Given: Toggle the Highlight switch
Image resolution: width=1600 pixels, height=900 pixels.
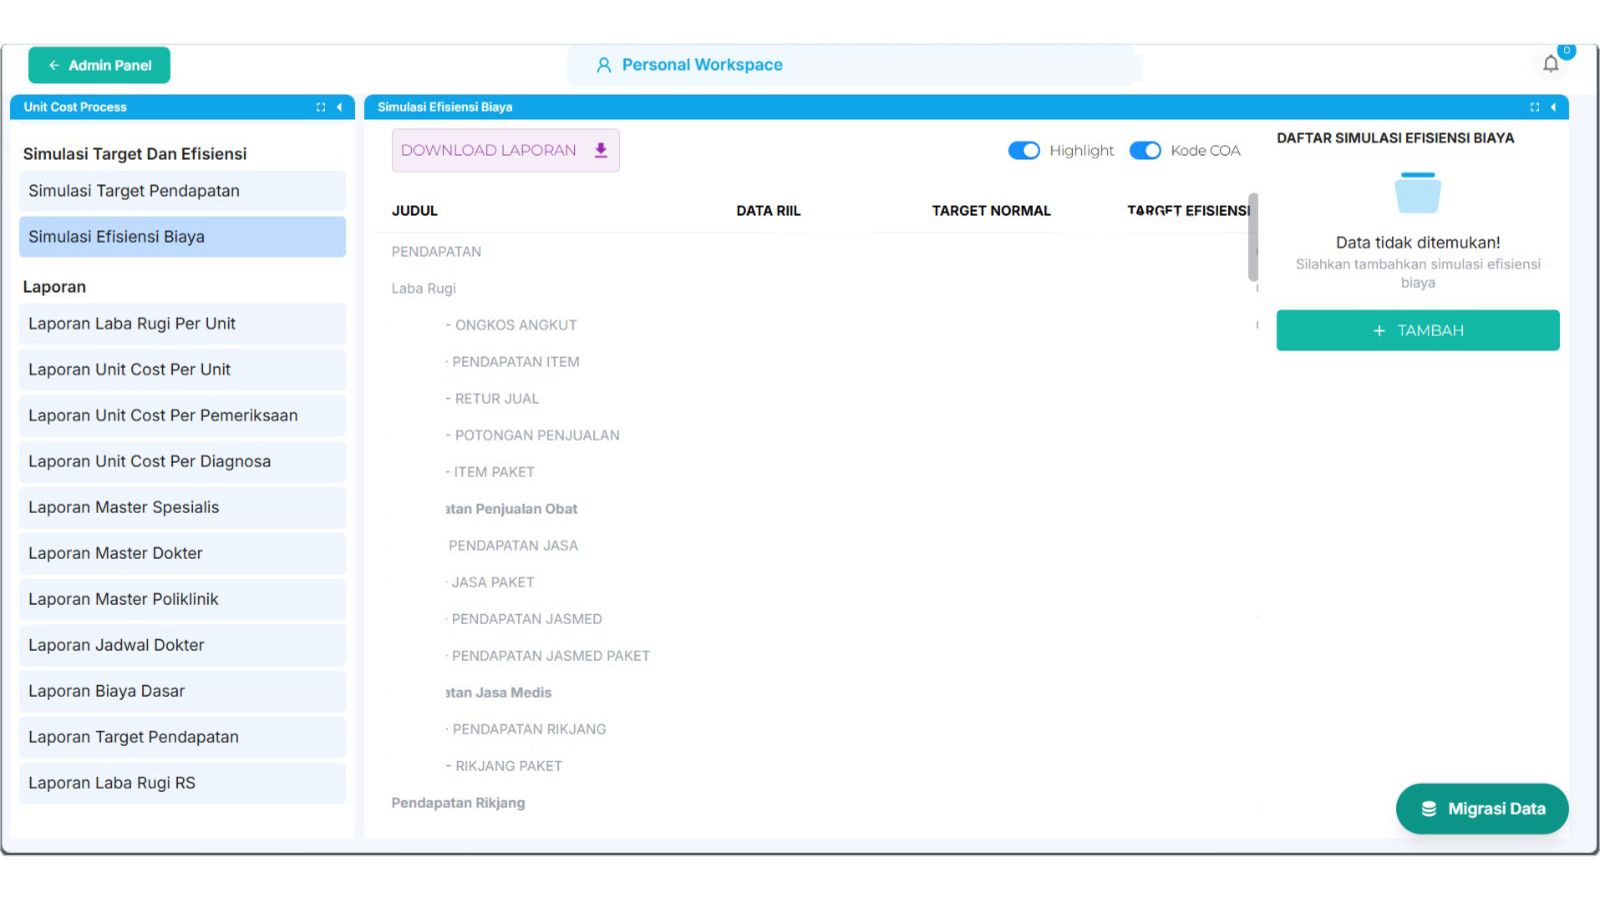Looking at the screenshot, I should pos(1024,150).
